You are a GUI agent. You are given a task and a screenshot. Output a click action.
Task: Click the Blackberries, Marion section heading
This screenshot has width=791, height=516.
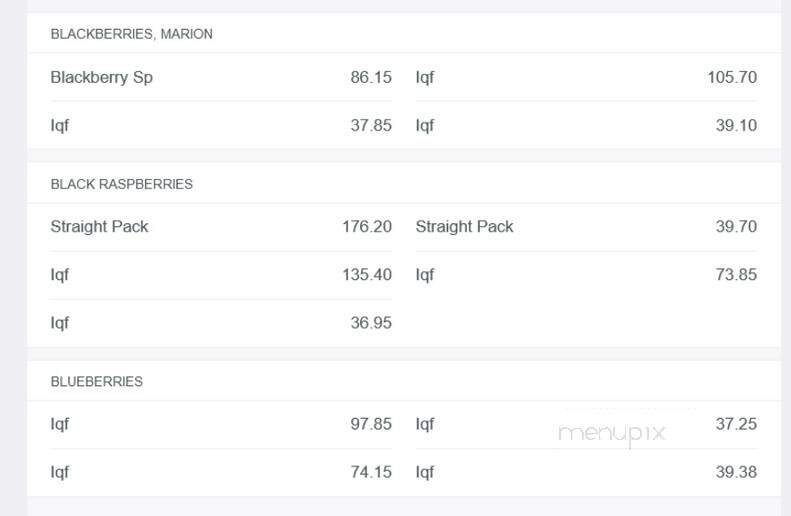click(131, 34)
